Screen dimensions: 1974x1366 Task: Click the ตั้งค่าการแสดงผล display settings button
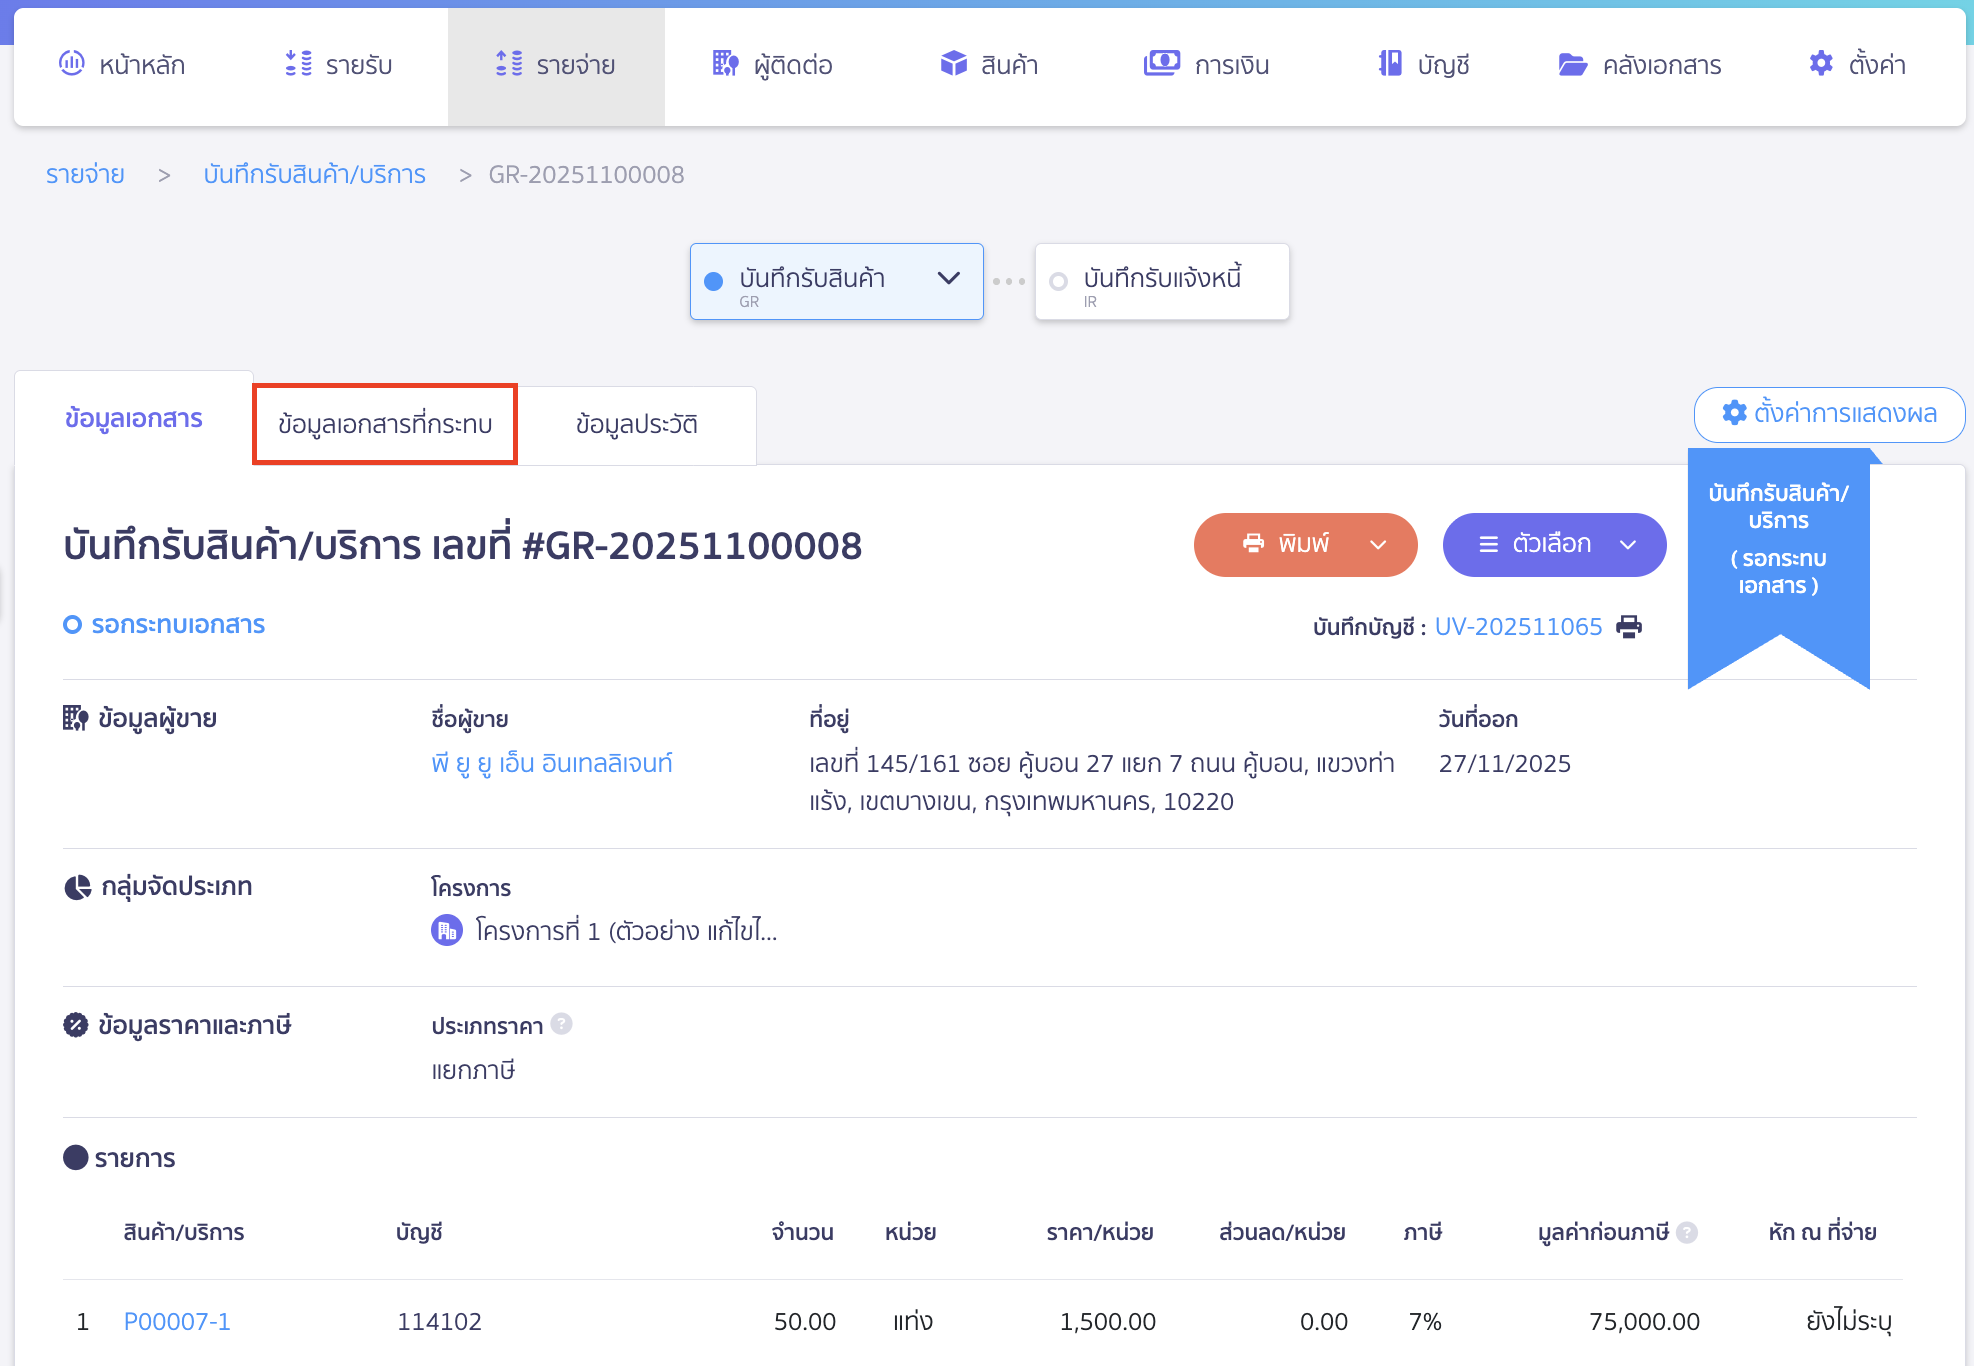coord(1829,414)
